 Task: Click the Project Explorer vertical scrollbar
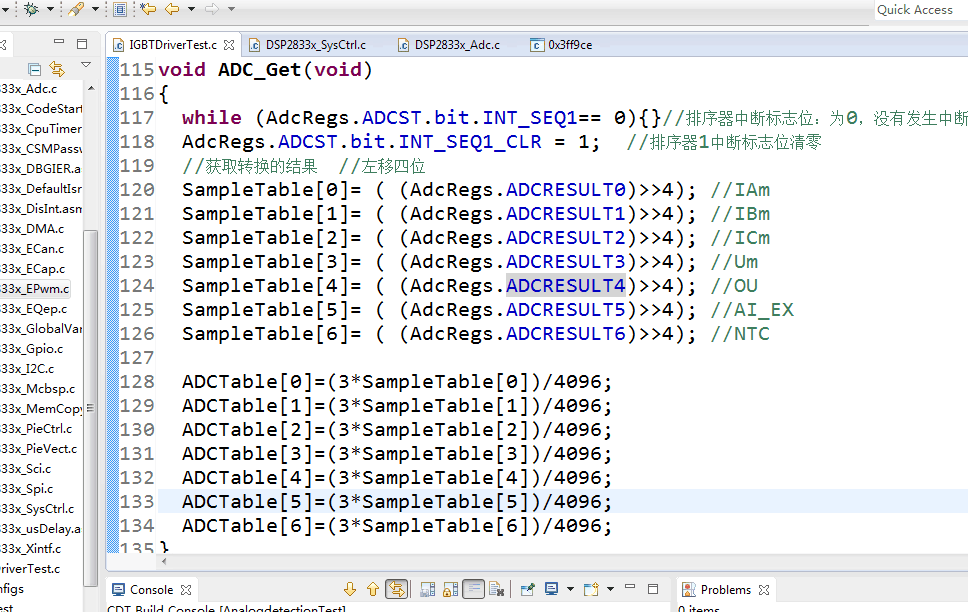click(x=90, y=408)
